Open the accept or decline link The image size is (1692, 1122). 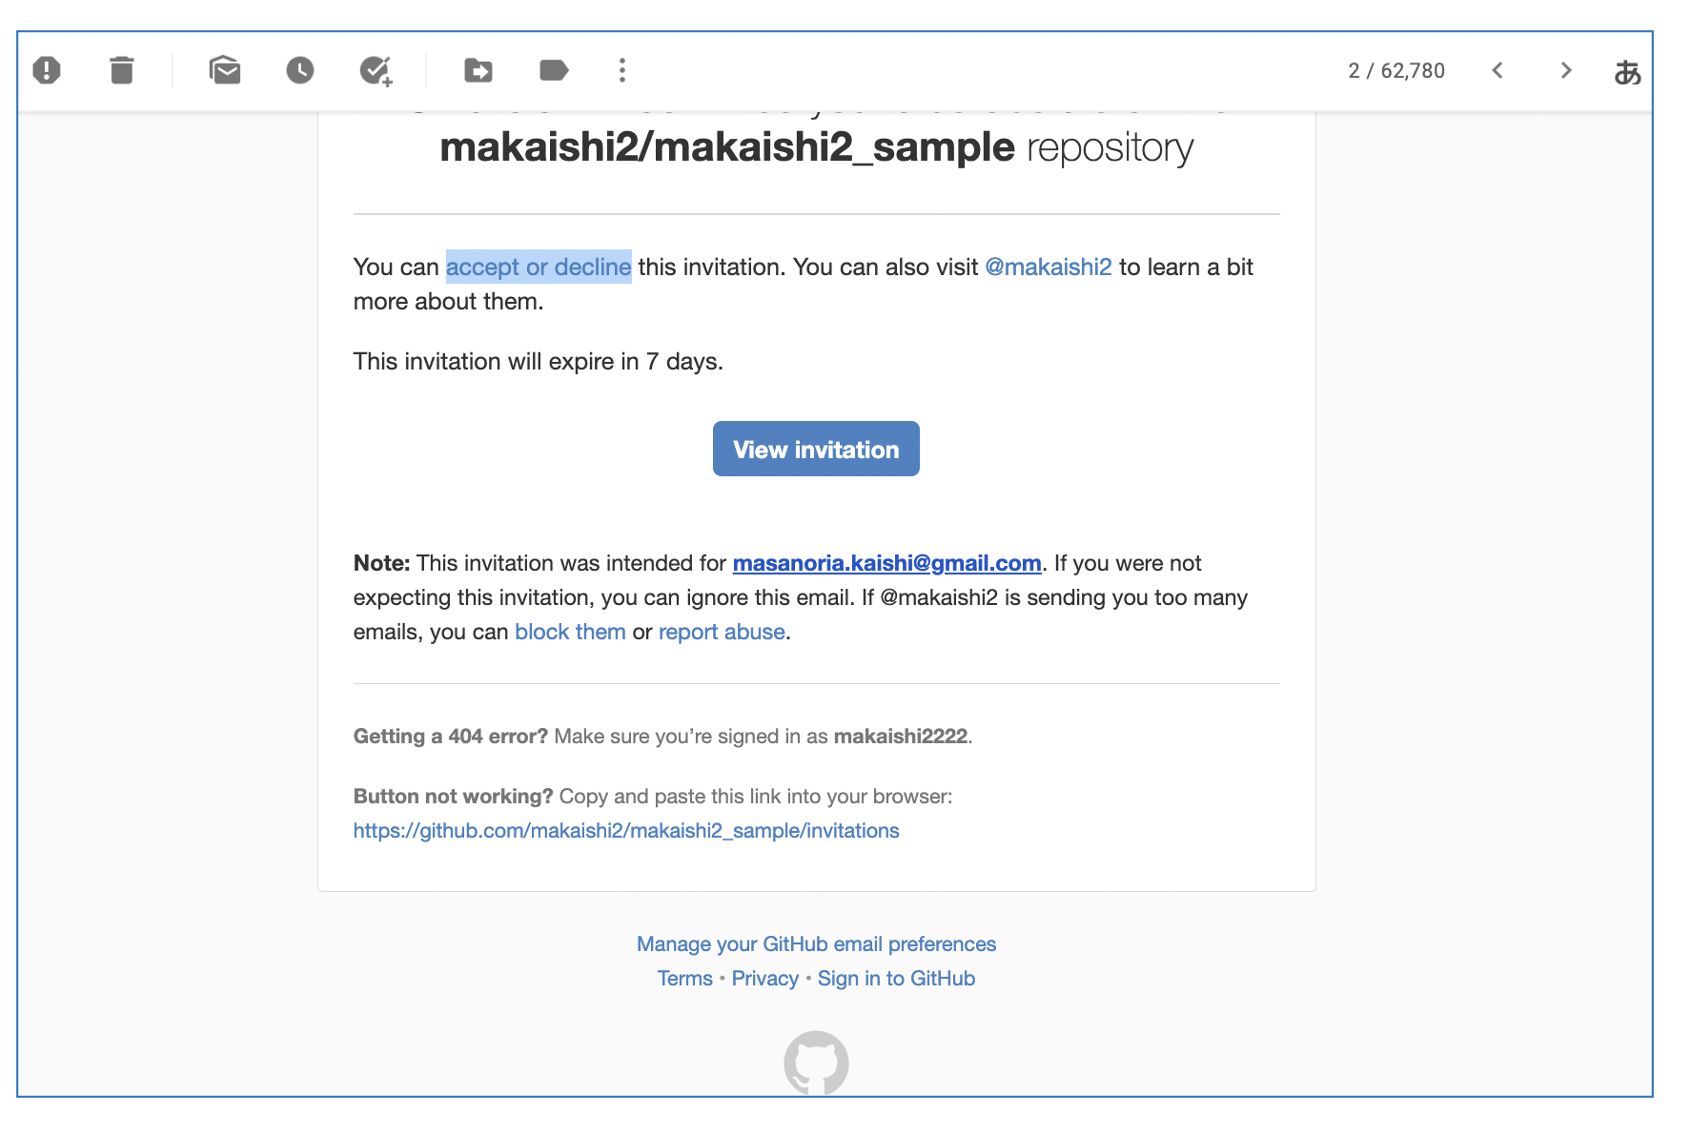538,267
